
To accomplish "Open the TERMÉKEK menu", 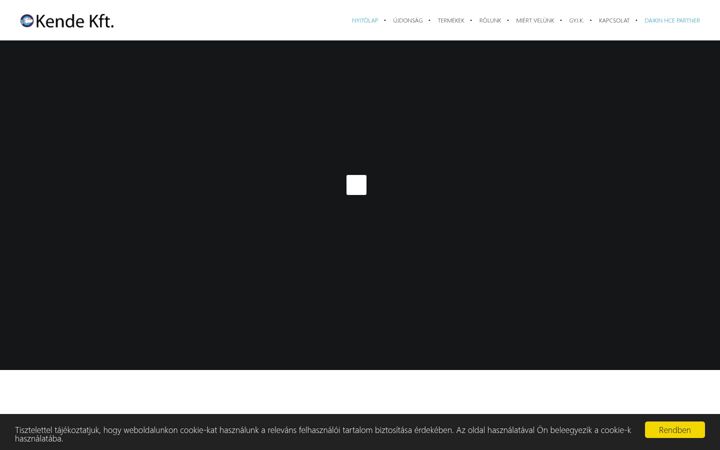I will pos(450,21).
